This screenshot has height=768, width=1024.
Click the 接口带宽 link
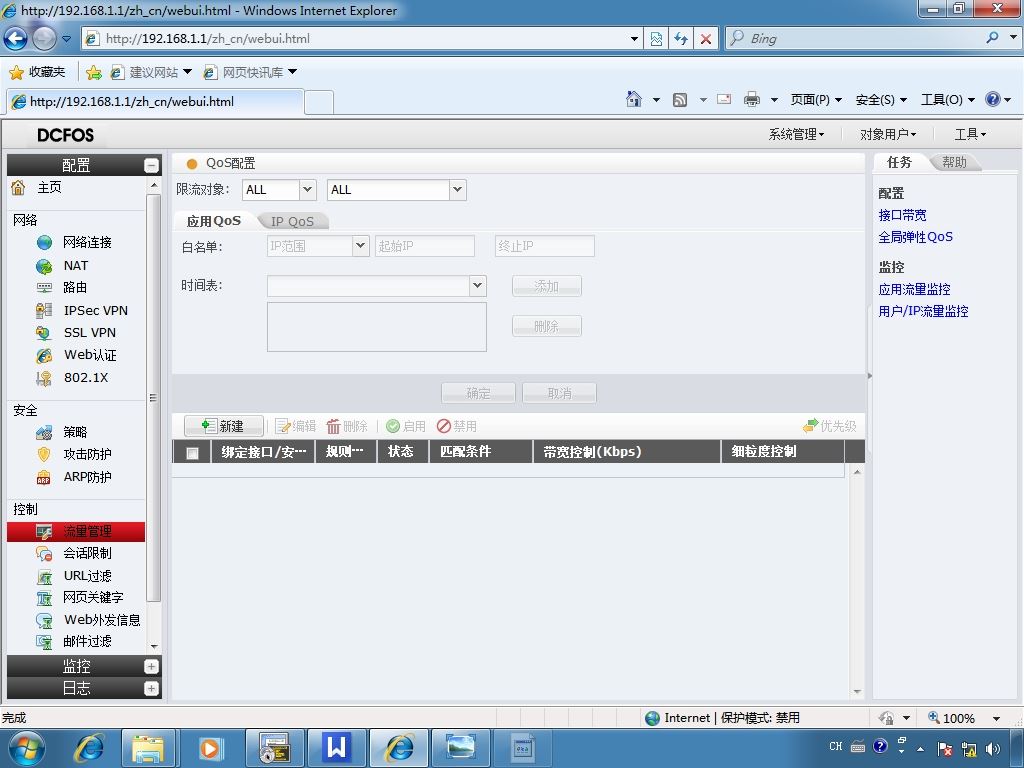[902, 216]
